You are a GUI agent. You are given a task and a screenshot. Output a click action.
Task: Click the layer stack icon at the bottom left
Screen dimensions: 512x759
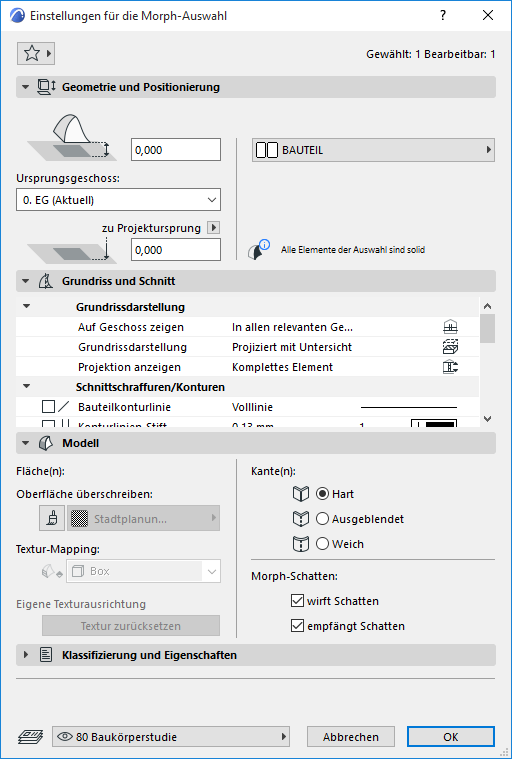pyautogui.click(x=30, y=737)
